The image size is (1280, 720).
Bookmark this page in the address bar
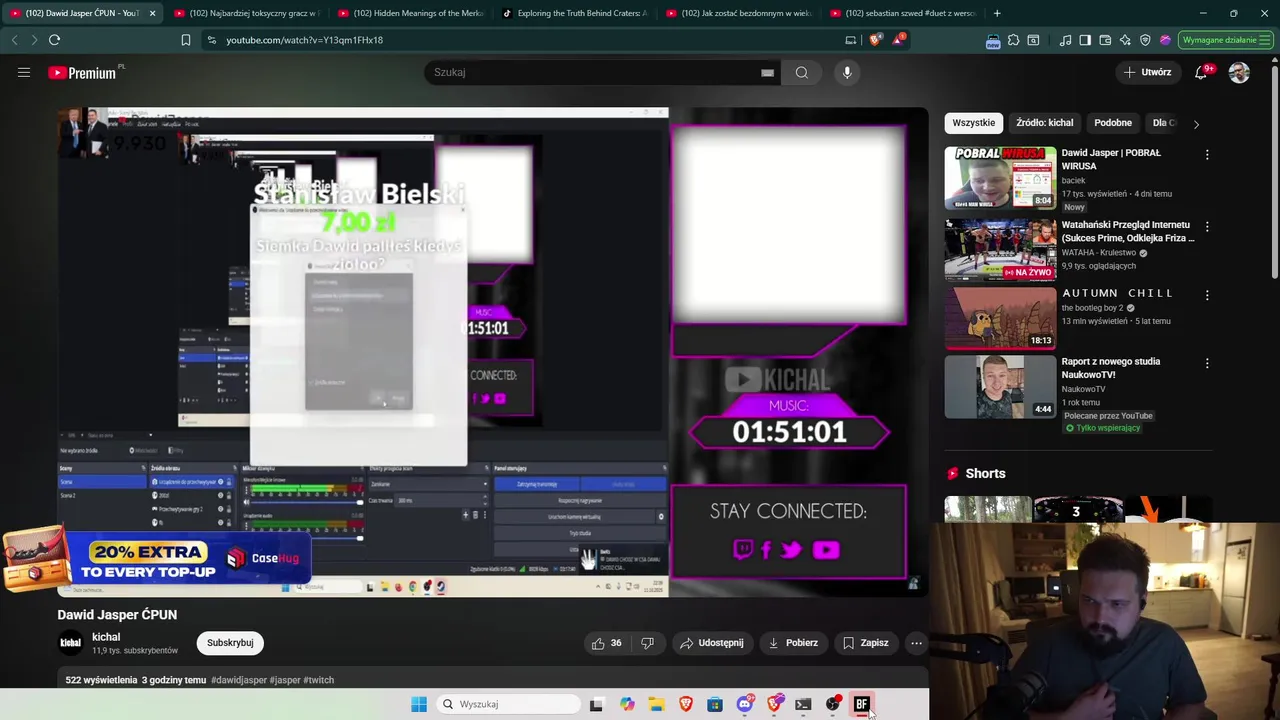185,40
